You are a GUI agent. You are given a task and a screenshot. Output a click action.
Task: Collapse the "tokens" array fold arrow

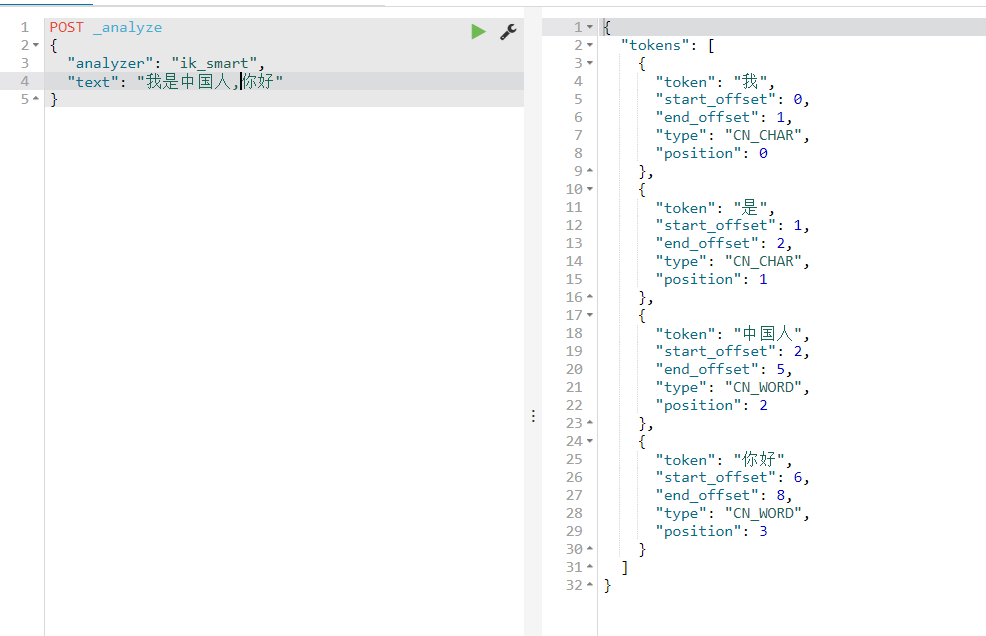tap(590, 45)
